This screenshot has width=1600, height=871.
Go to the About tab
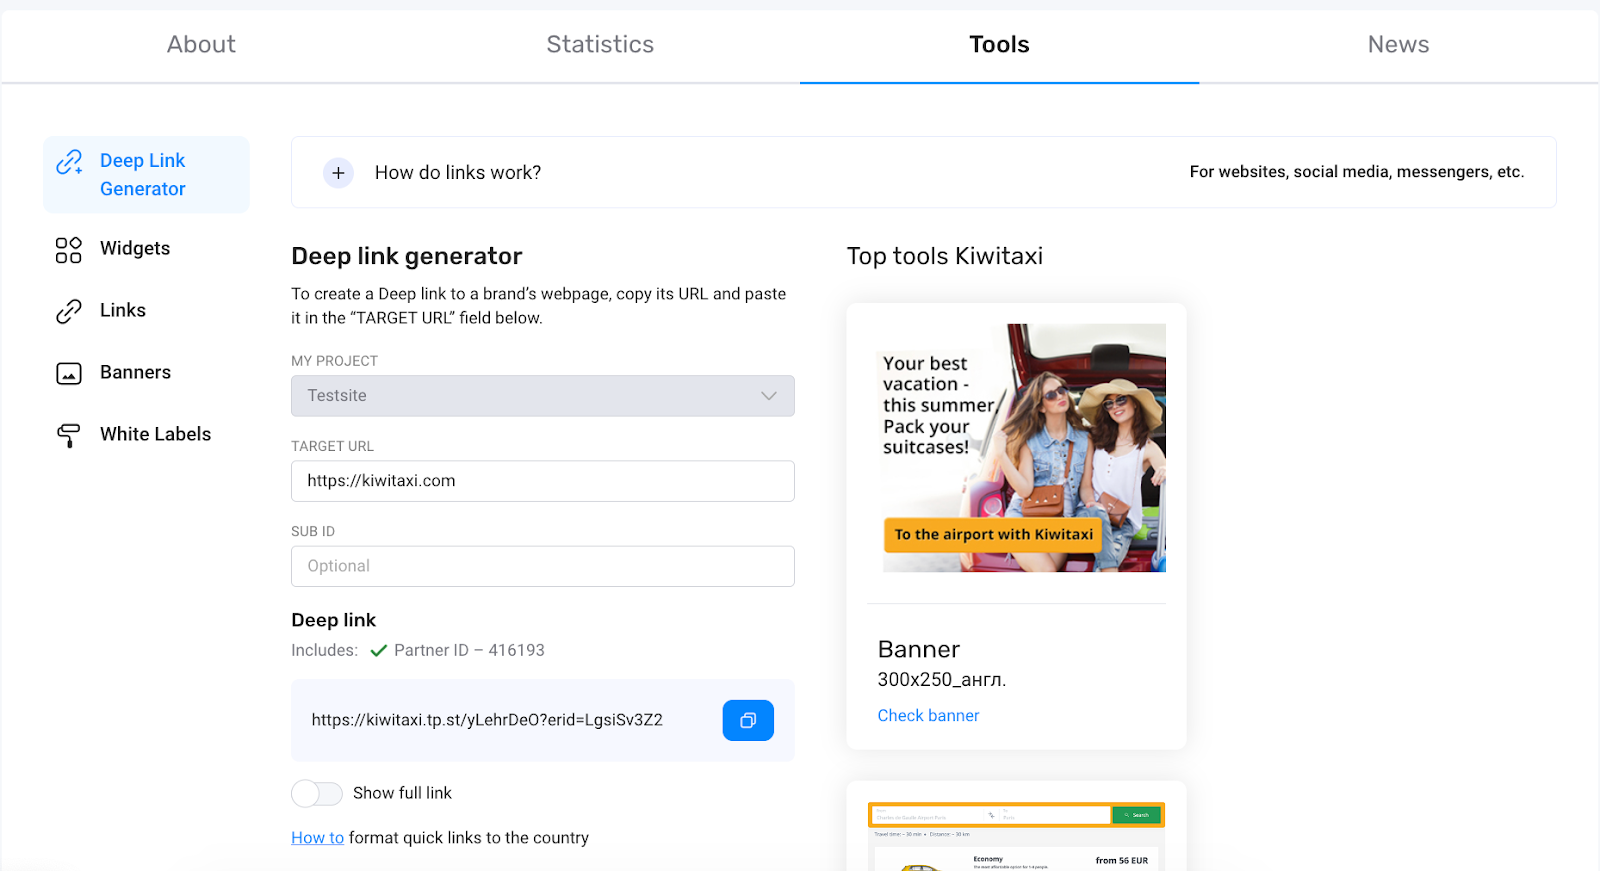point(201,45)
